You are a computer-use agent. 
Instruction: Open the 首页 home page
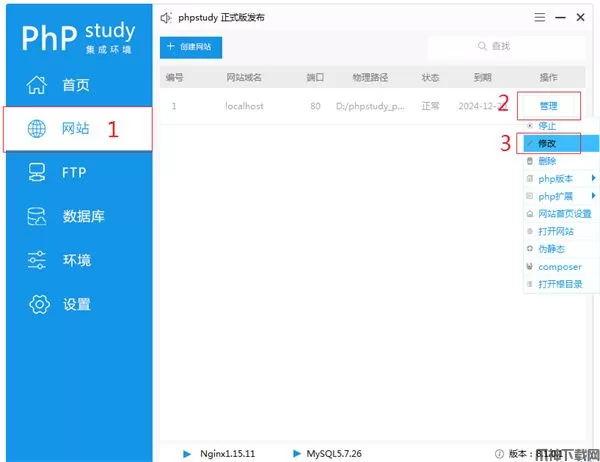click(79, 85)
